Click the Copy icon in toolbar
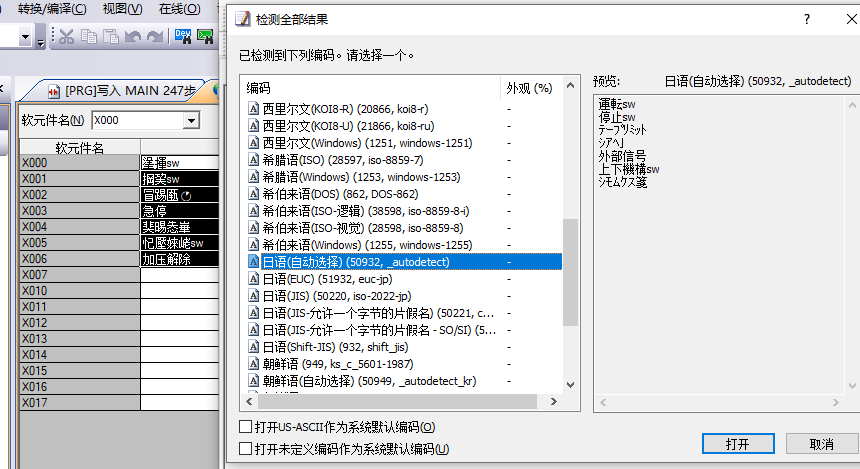 point(89,37)
